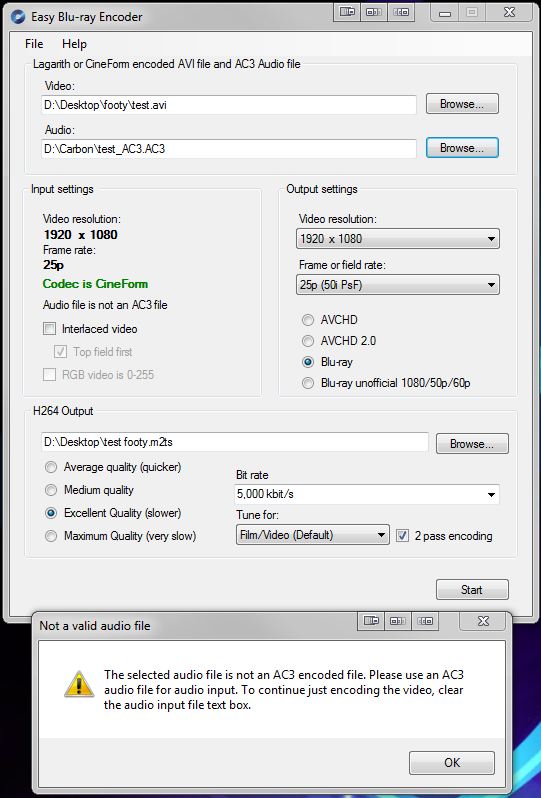Uncheck 2 pass encoding
This screenshot has width=541, height=798.
point(403,535)
